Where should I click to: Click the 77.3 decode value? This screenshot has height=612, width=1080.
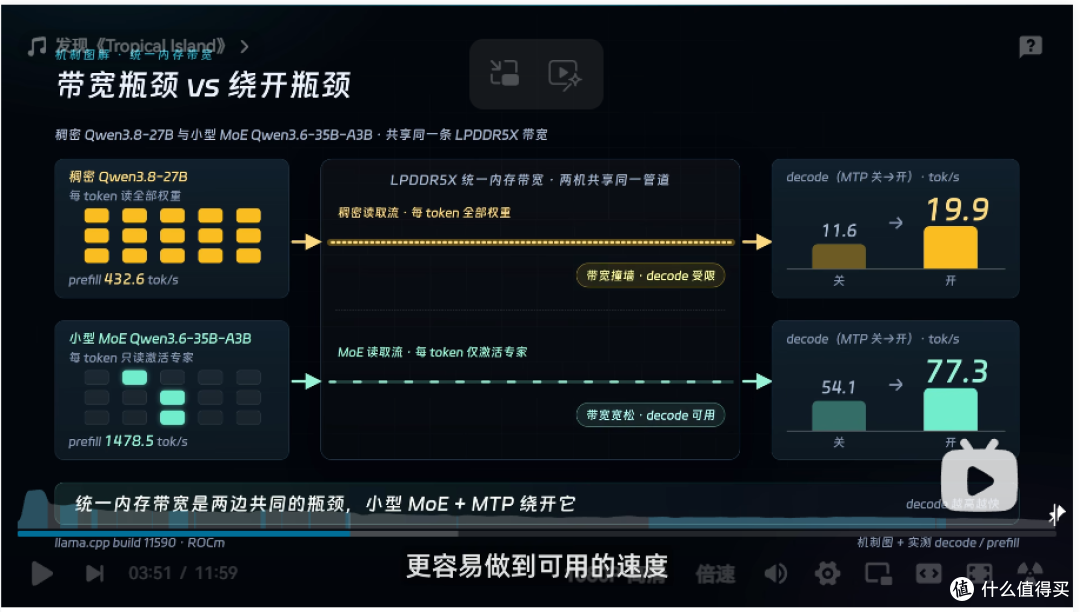[x=957, y=372]
